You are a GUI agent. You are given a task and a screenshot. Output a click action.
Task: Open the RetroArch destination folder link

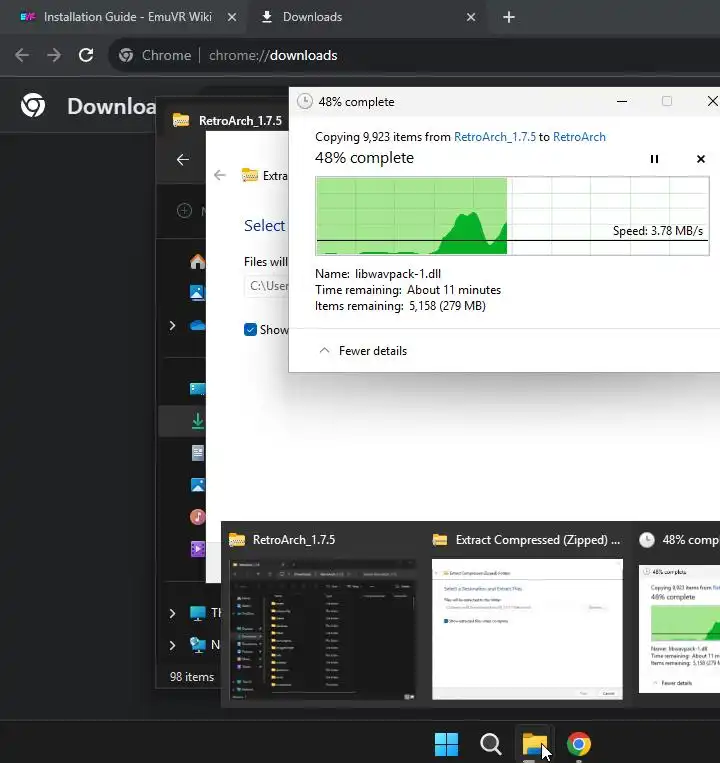tap(579, 137)
